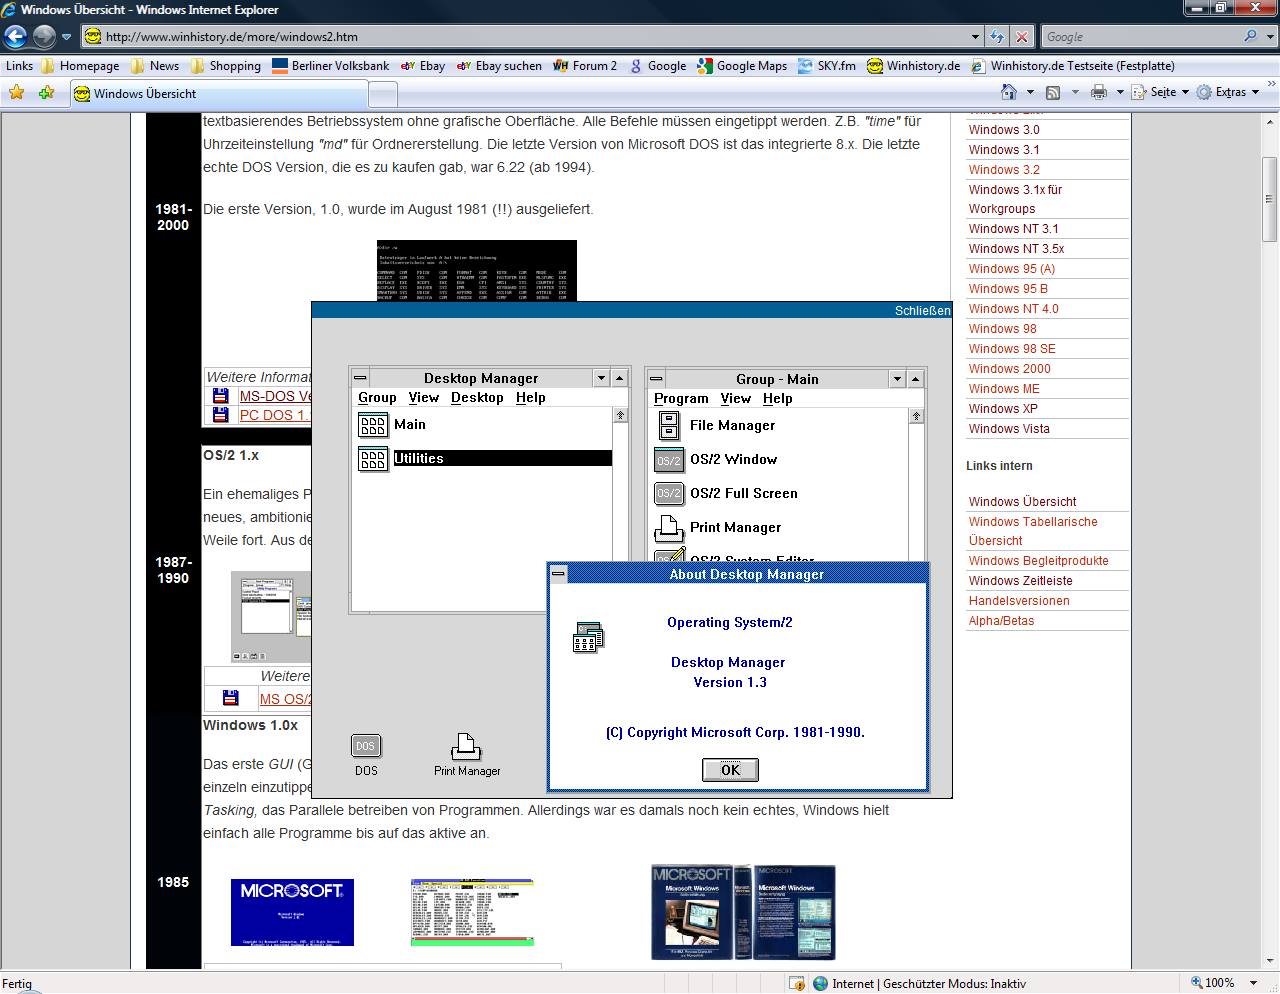Stop page loading with the red X icon
Image resolution: width=1280 pixels, height=994 pixels.
click(1021, 37)
